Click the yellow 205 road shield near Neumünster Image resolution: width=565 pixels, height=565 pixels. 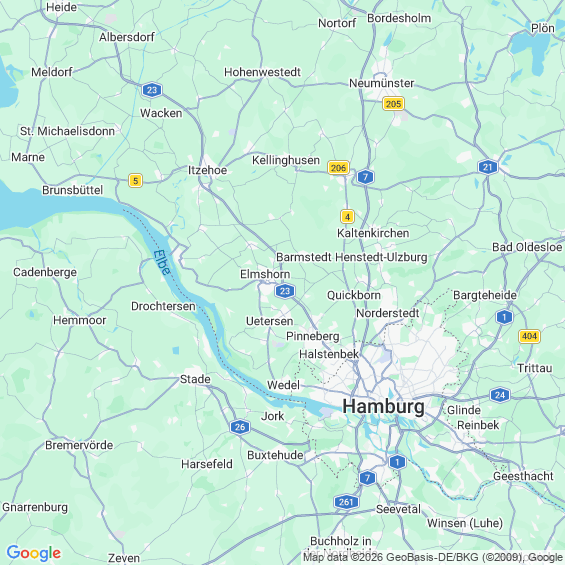[x=393, y=104]
